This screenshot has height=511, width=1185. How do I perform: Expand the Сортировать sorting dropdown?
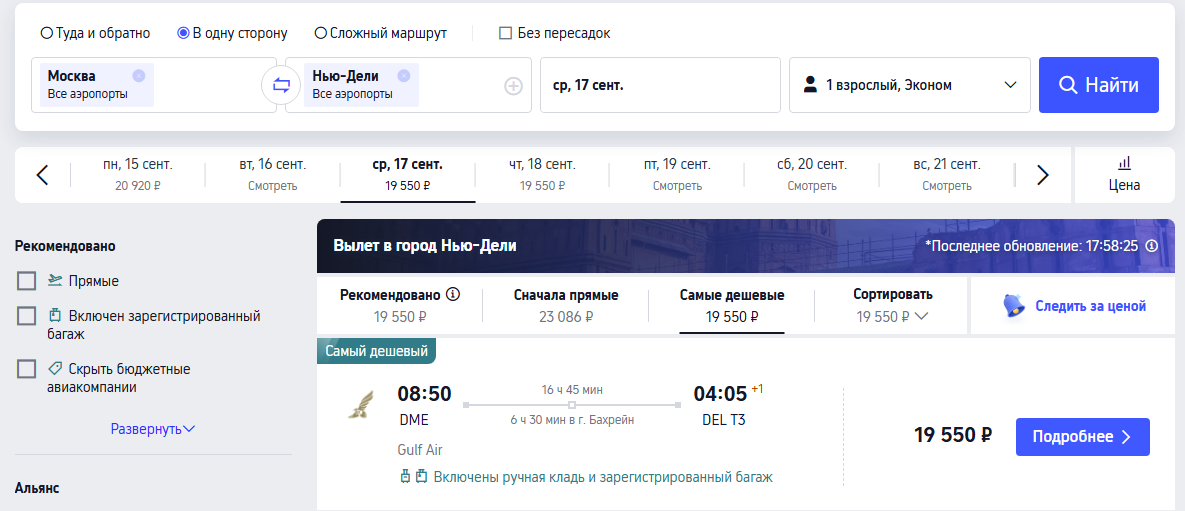892,305
